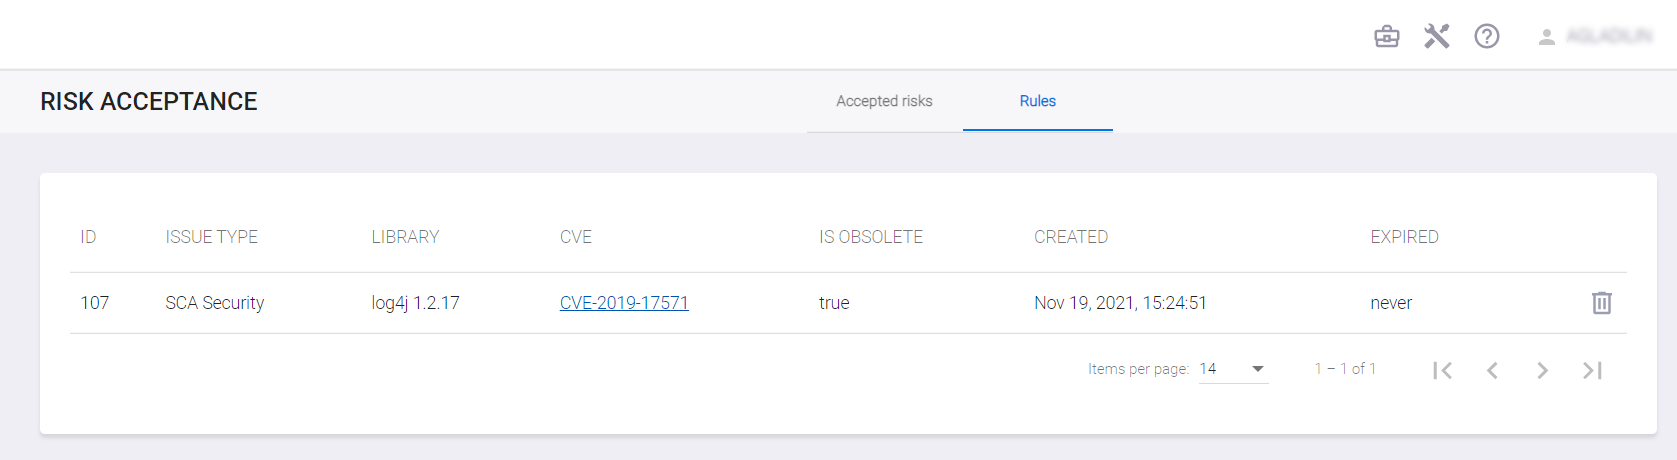Click the user profile avatar icon

pos(1546,37)
